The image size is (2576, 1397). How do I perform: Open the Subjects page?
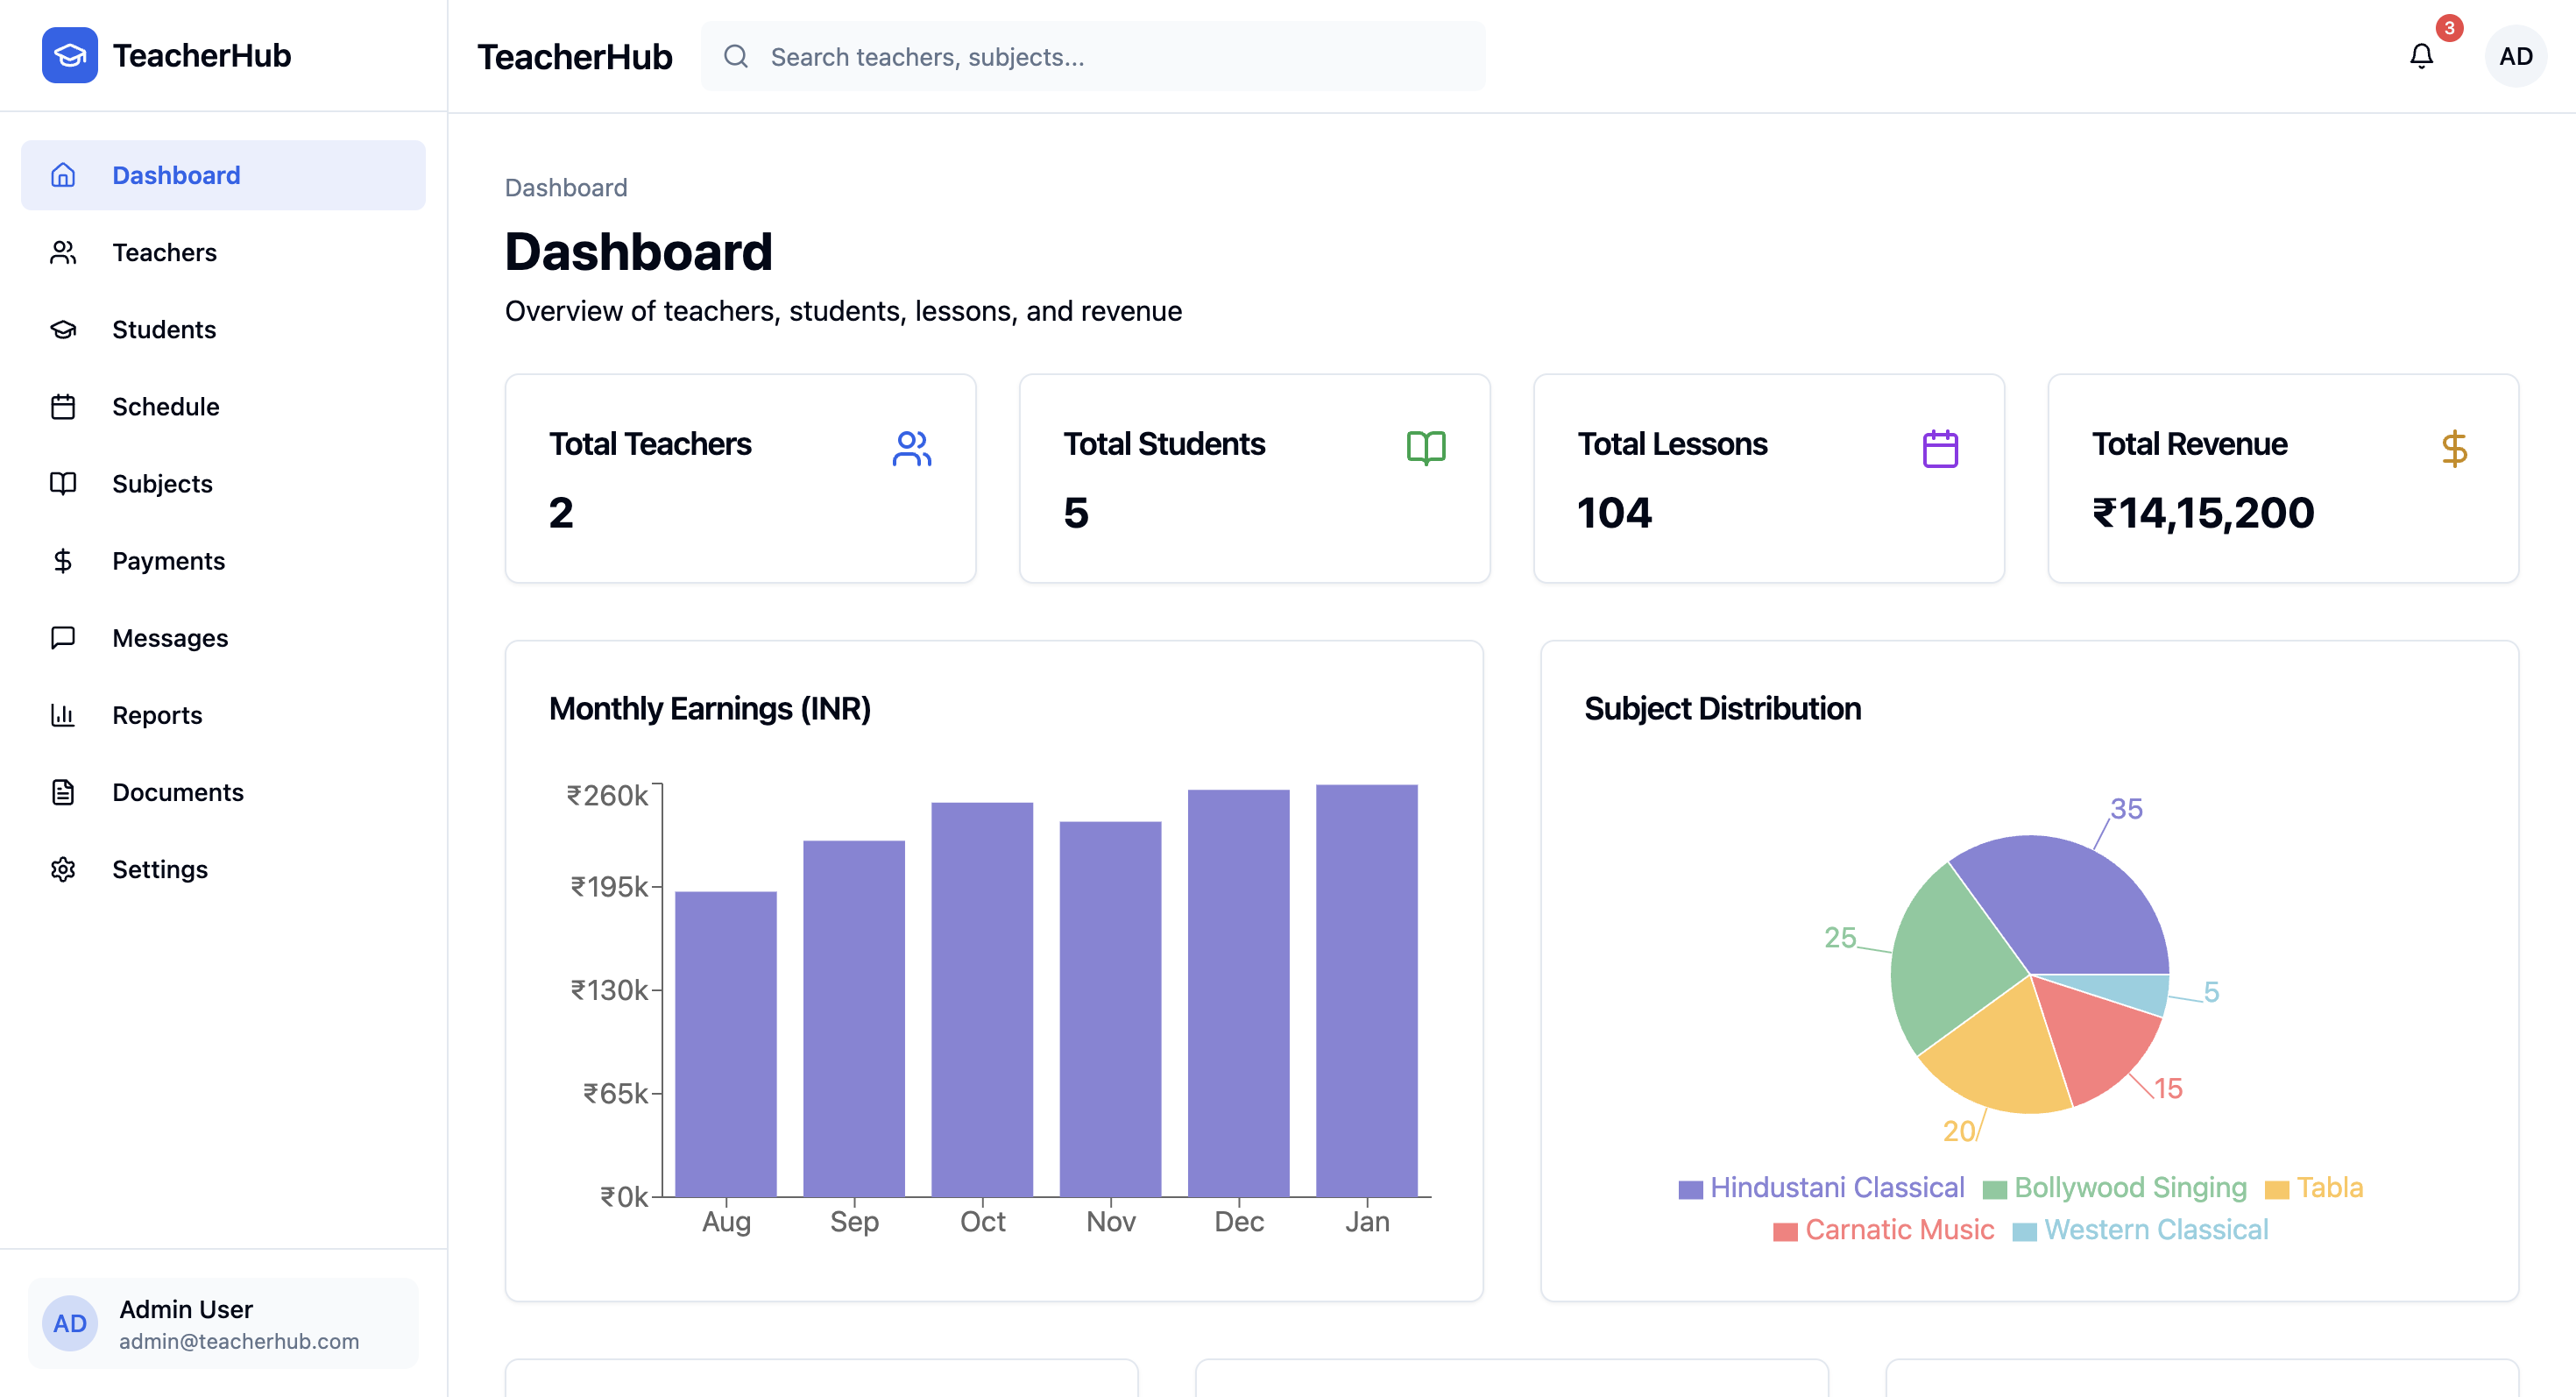coord(223,483)
